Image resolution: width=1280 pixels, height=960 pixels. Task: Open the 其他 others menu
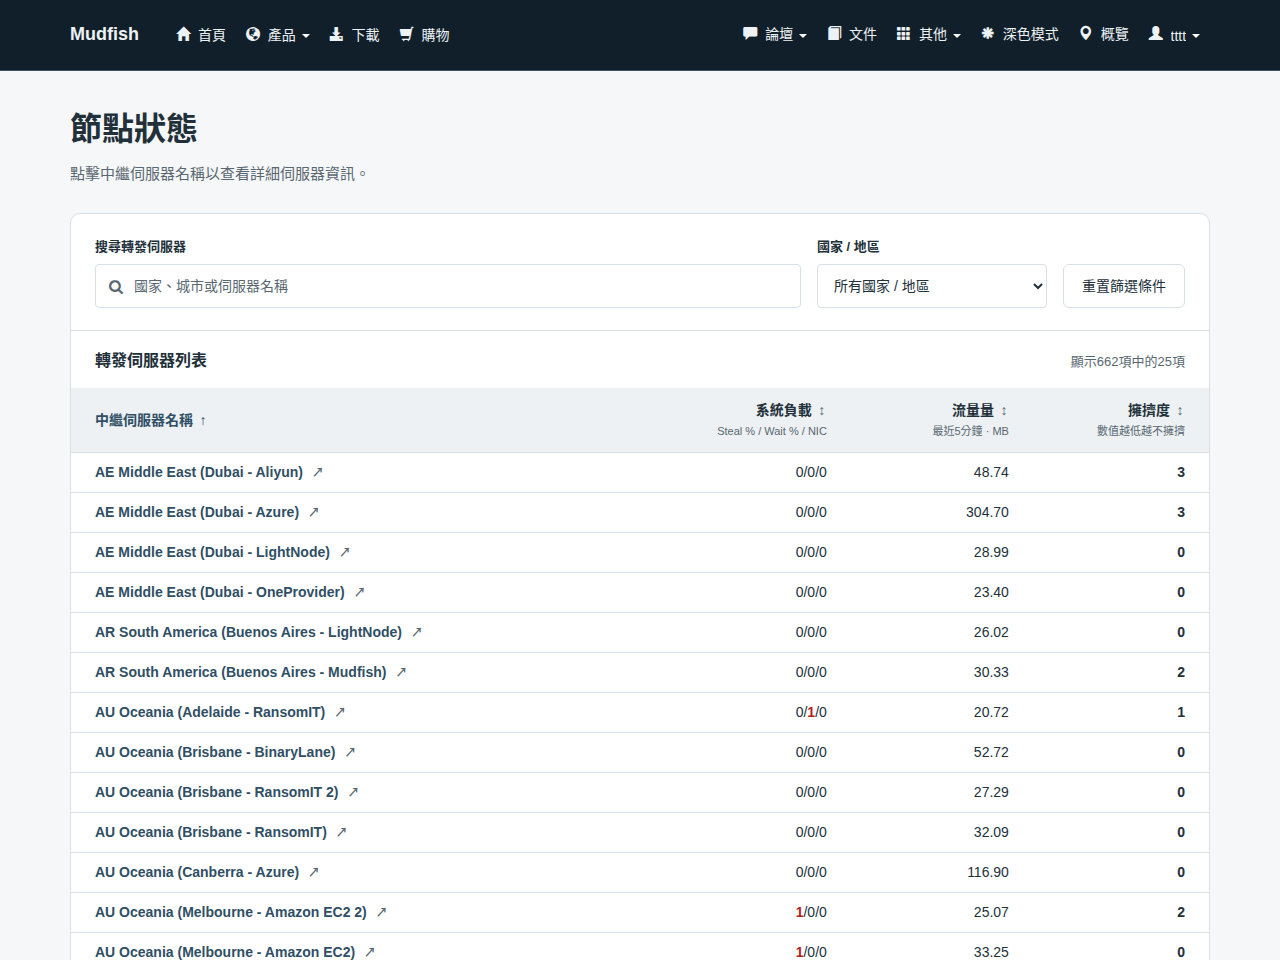pyautogui.click(x=928, y=35)
